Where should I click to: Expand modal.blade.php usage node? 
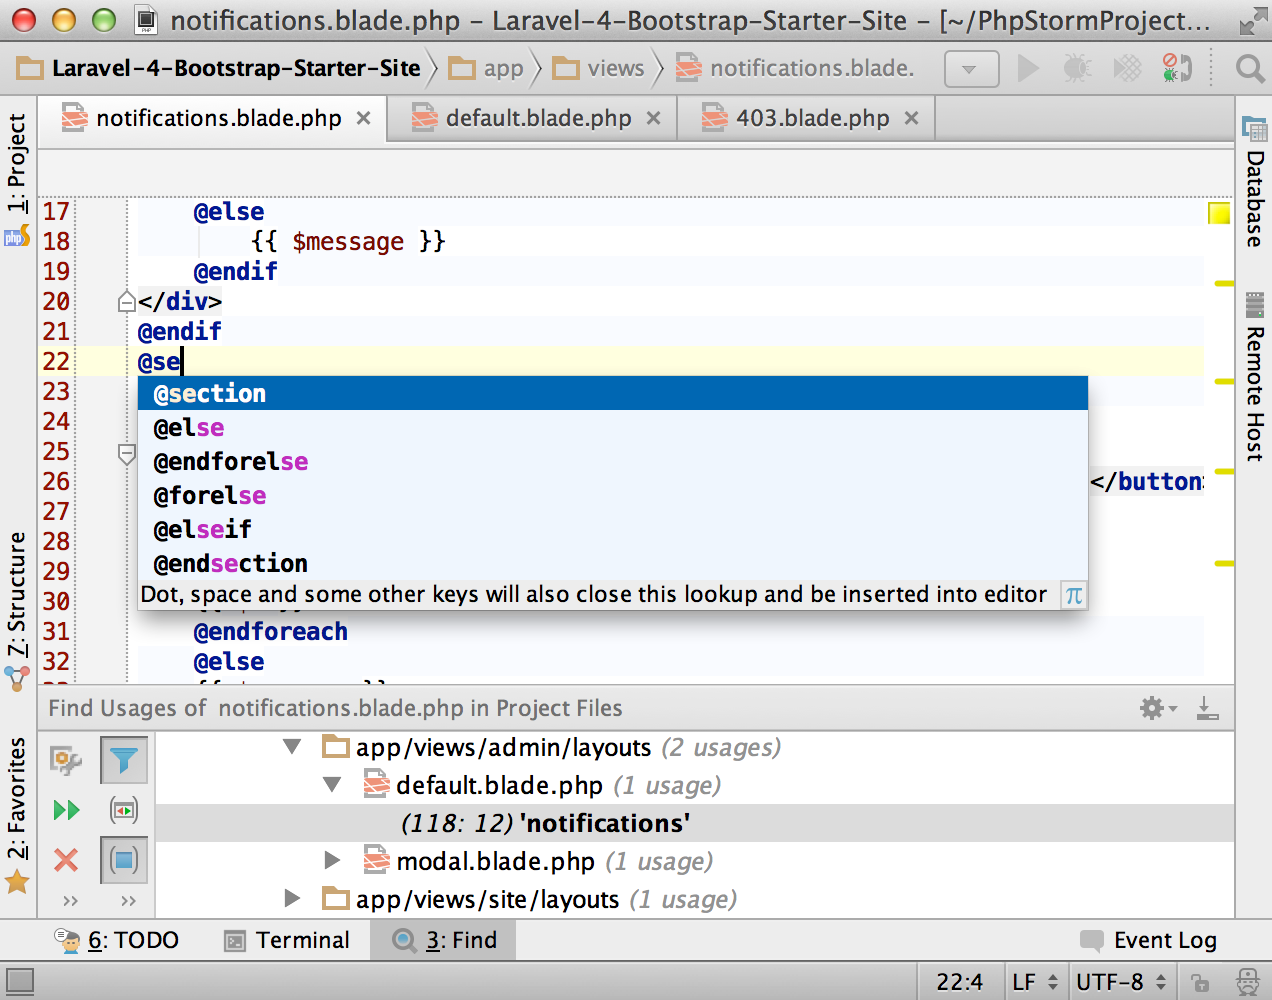pos(333,861)
